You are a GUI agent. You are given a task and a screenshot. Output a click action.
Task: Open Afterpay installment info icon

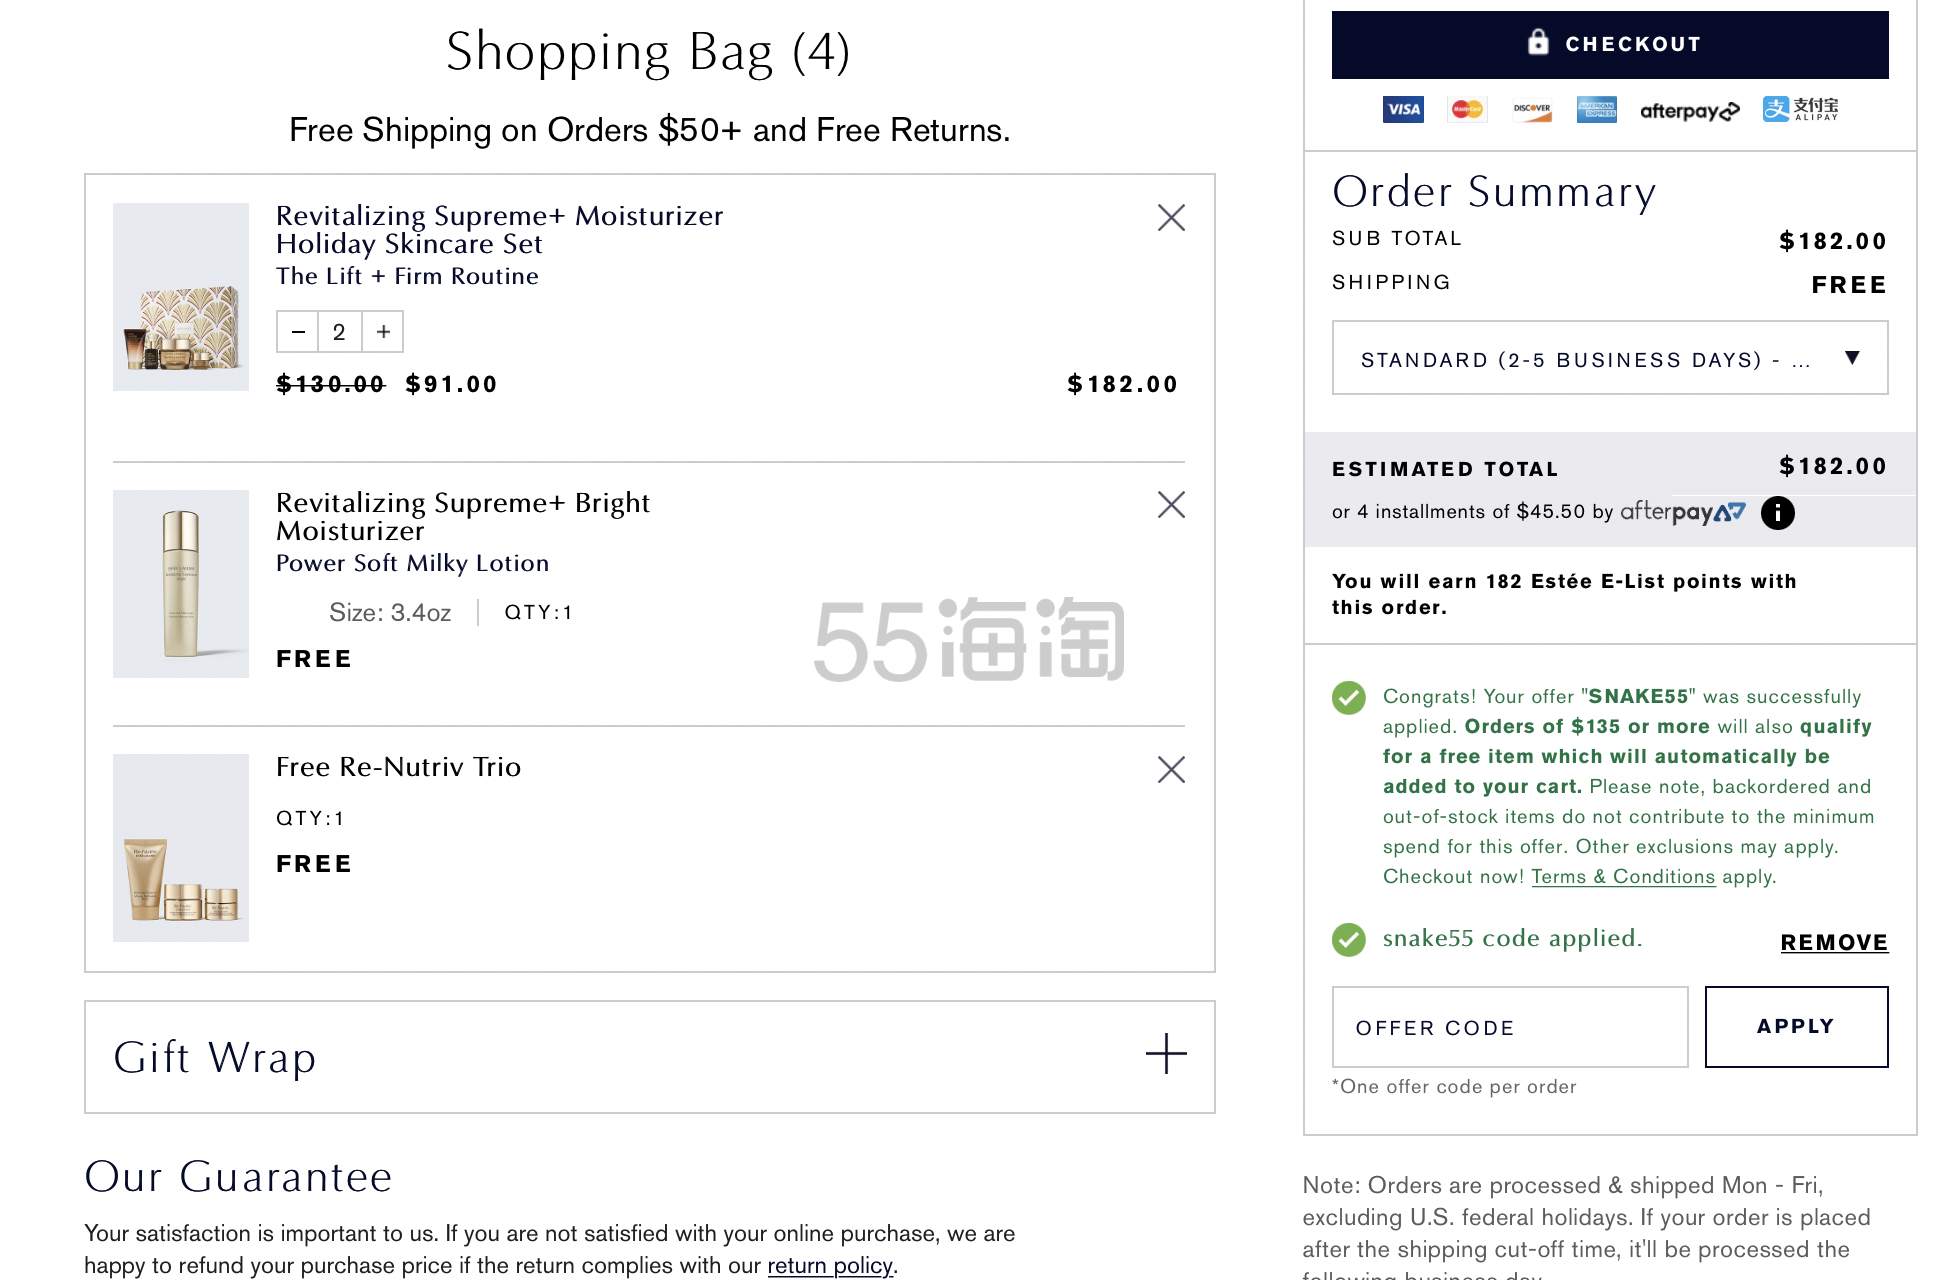tap(1777, 513)
